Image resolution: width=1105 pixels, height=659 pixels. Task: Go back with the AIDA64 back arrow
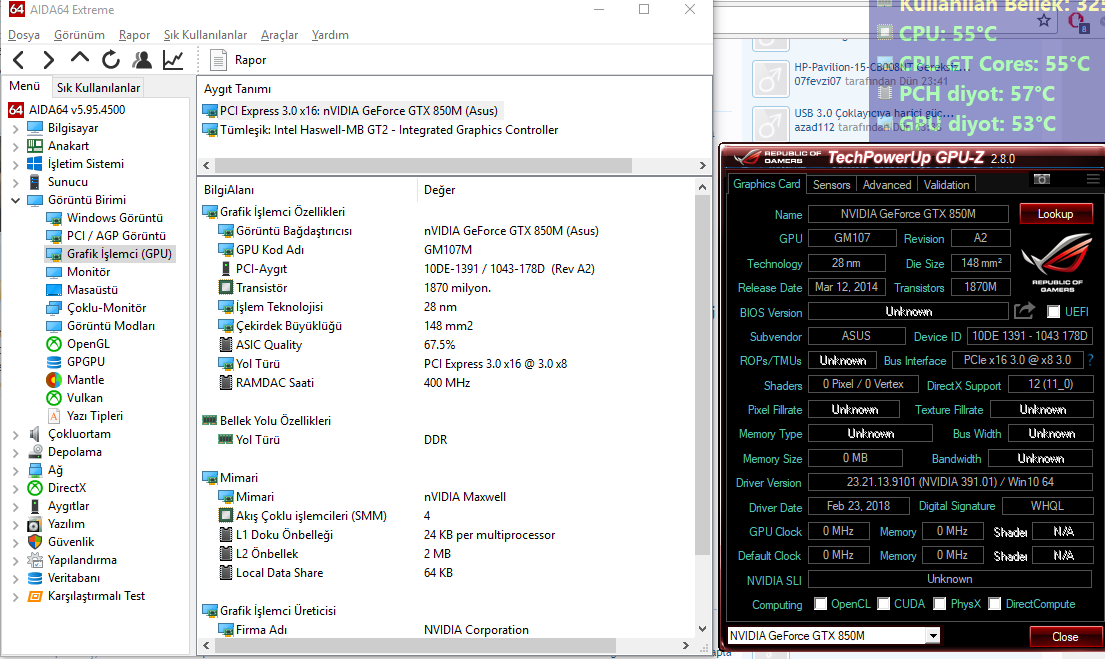19,61
